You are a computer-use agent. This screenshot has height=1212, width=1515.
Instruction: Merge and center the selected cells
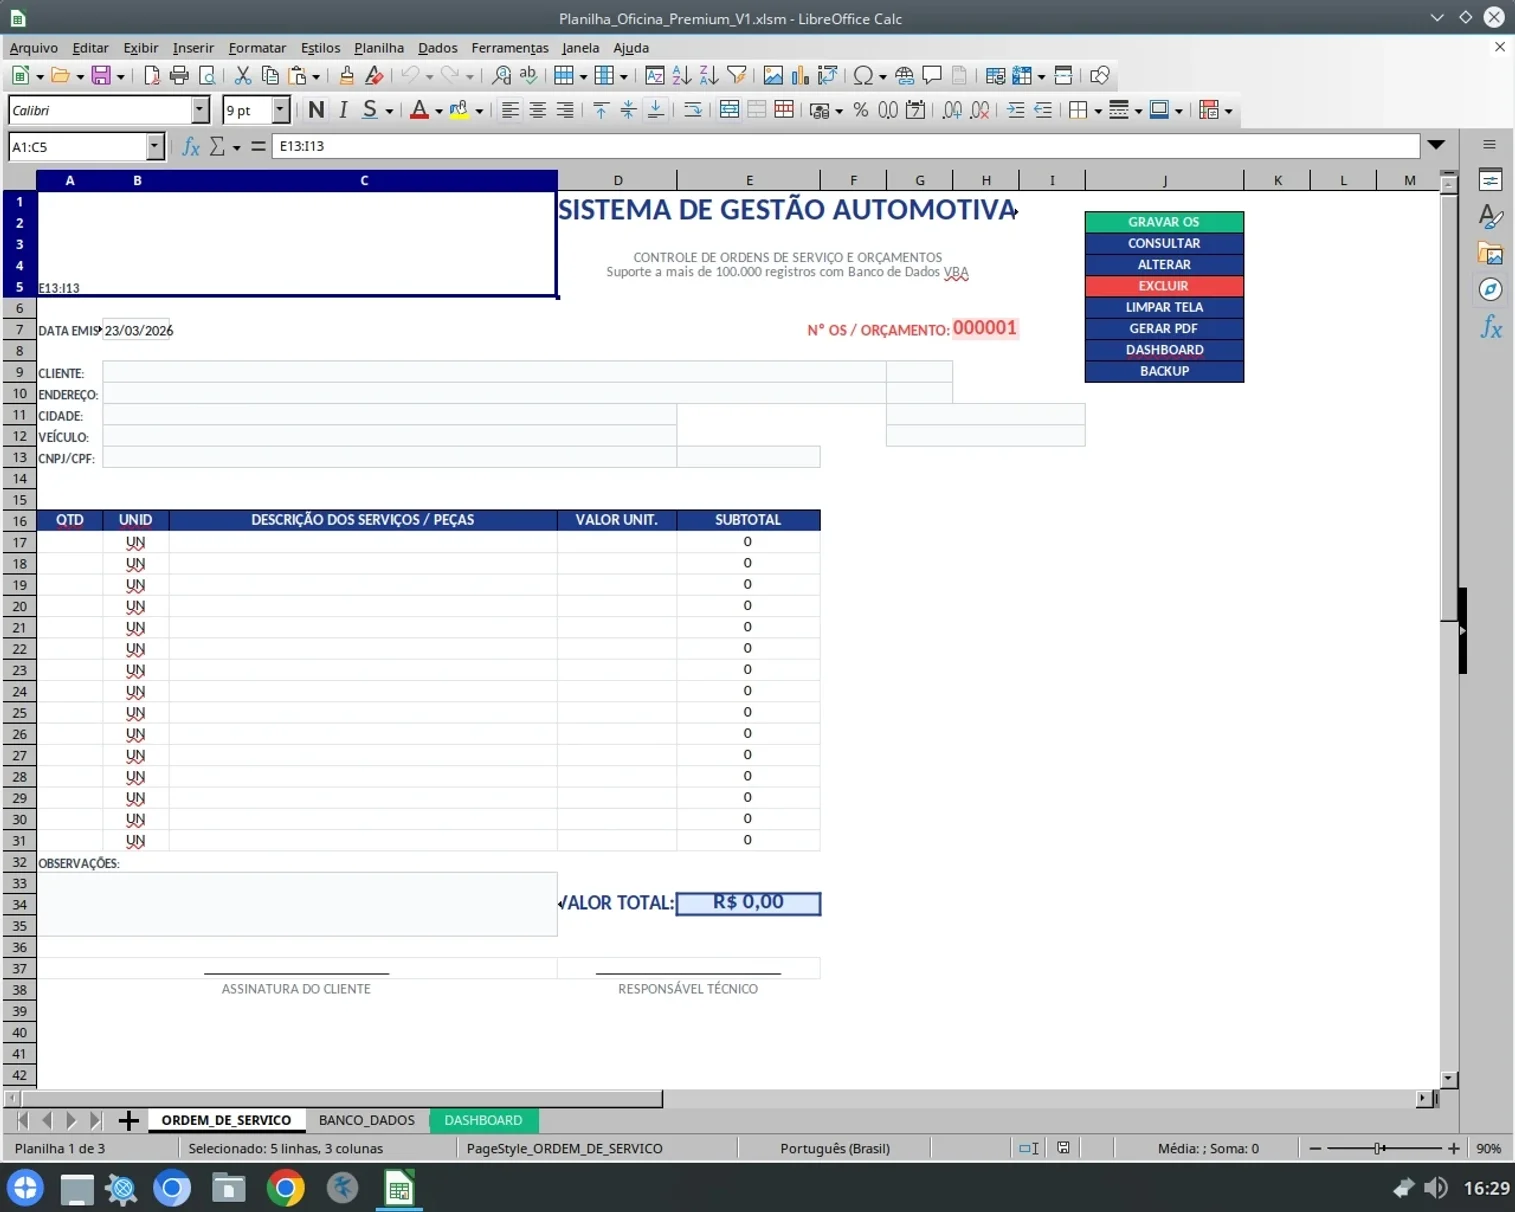(x=729, y=110)
